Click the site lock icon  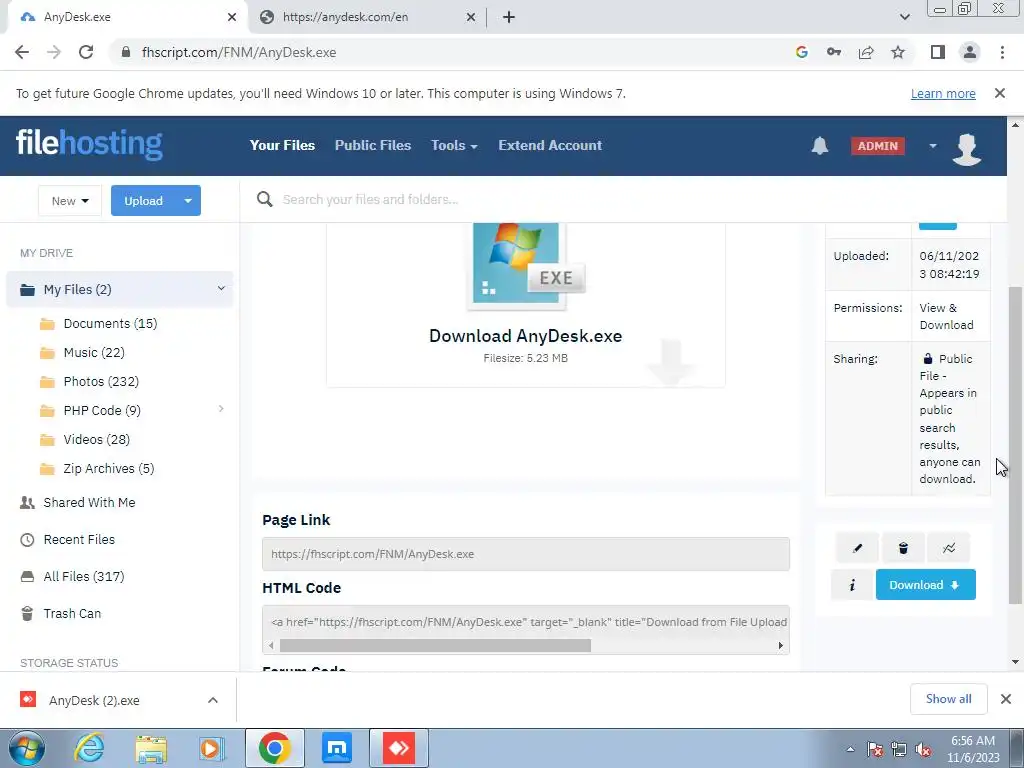[126, 52]
